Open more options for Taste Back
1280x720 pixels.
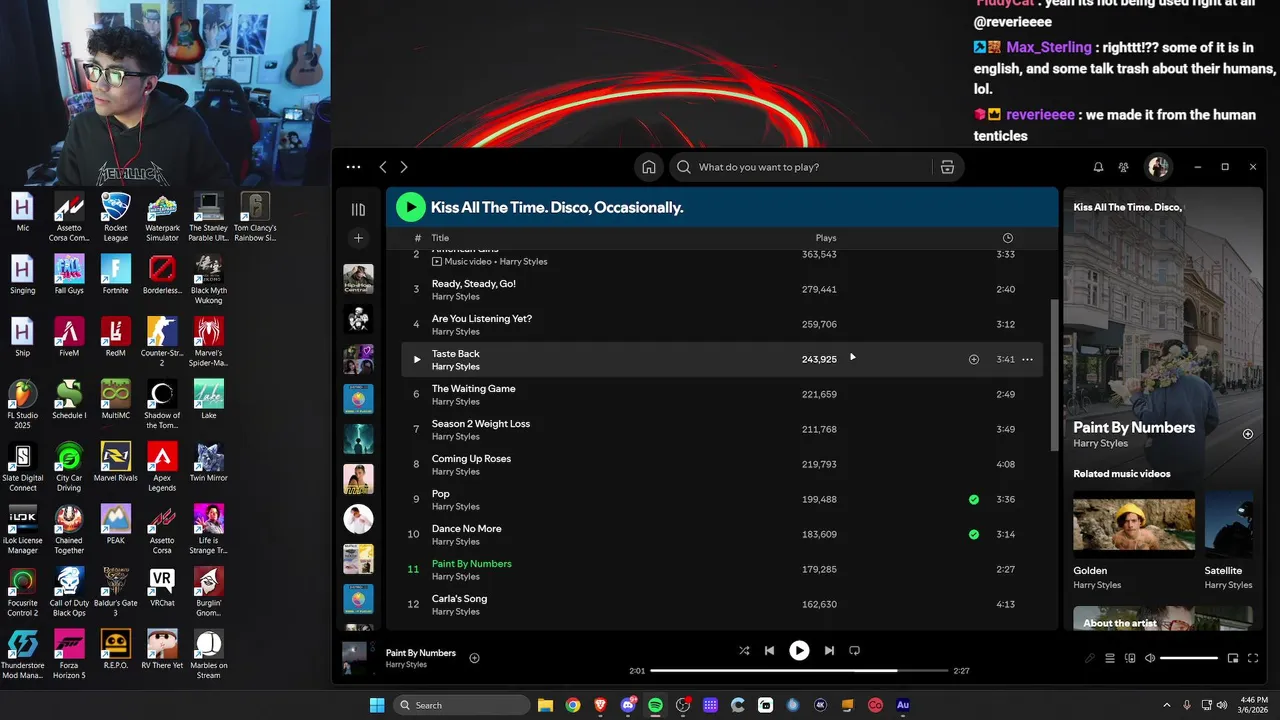(1027, 359)
